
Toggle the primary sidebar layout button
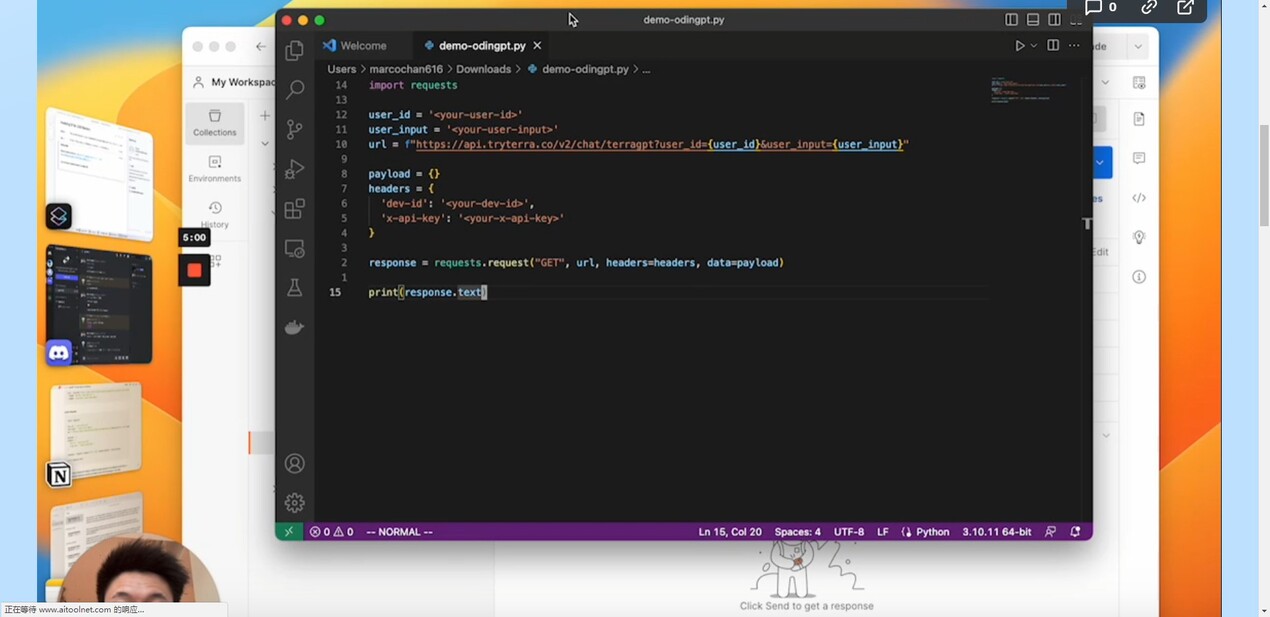click(1011, 20)
